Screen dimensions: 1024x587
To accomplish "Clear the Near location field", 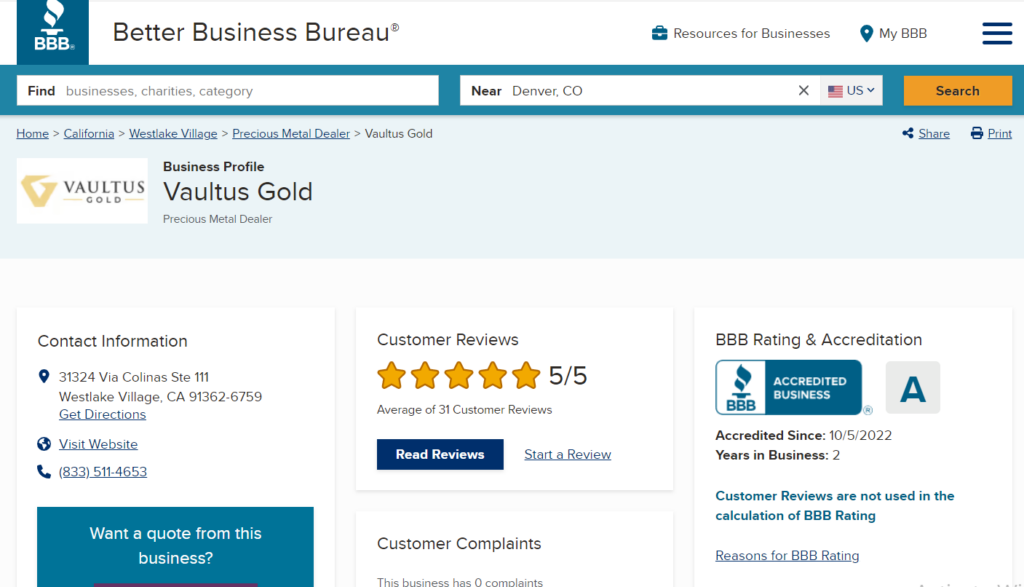I will (803, 91).
